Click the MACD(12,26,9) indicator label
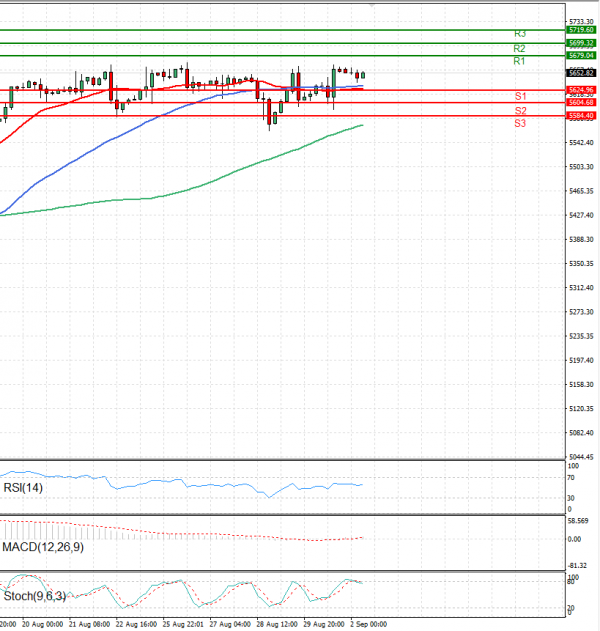600x631 pixels. click(x=43, y=547)
